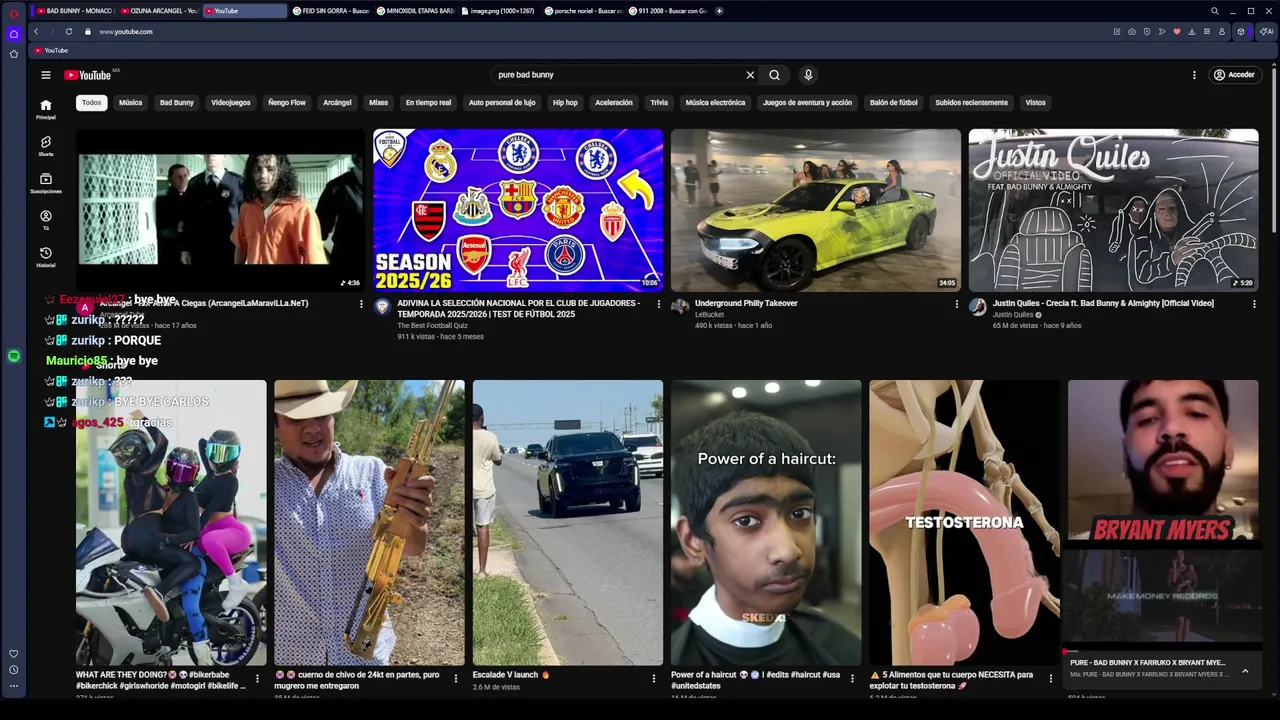Select the Bad Bunny filter chip
Viewport: 1280px width, 720px height.
point(177,102)
